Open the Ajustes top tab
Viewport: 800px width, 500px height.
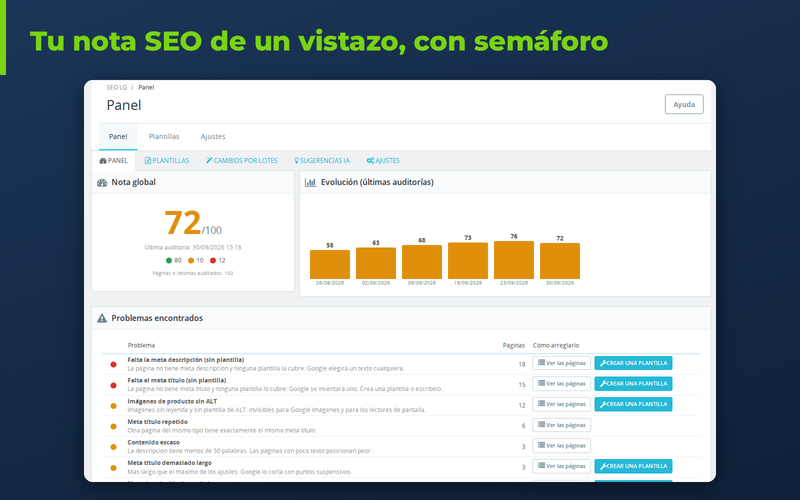(213, 136)
